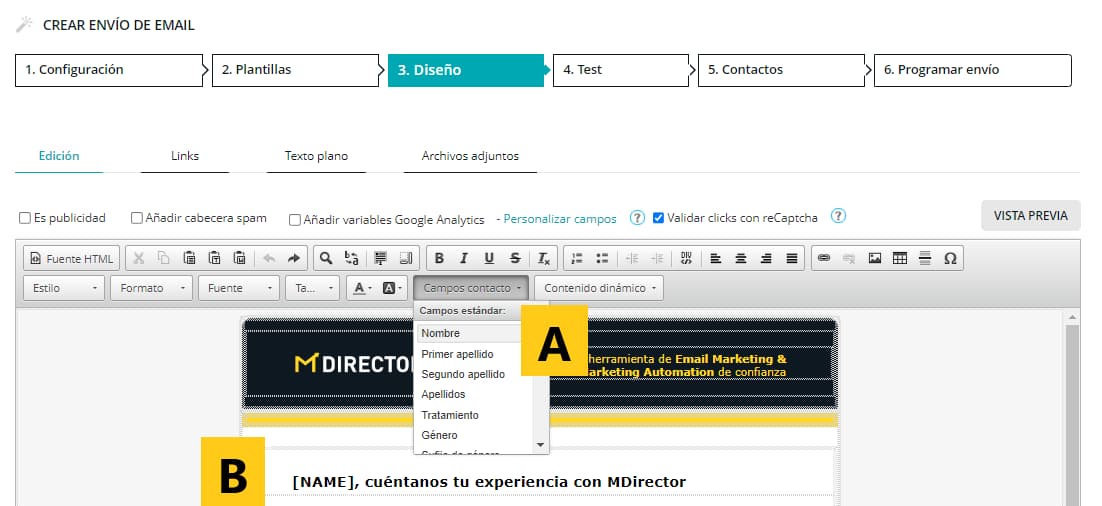Insert a hyperlink with link icon
Viewport: 1102px width, 506px height.
click(824, 259)
